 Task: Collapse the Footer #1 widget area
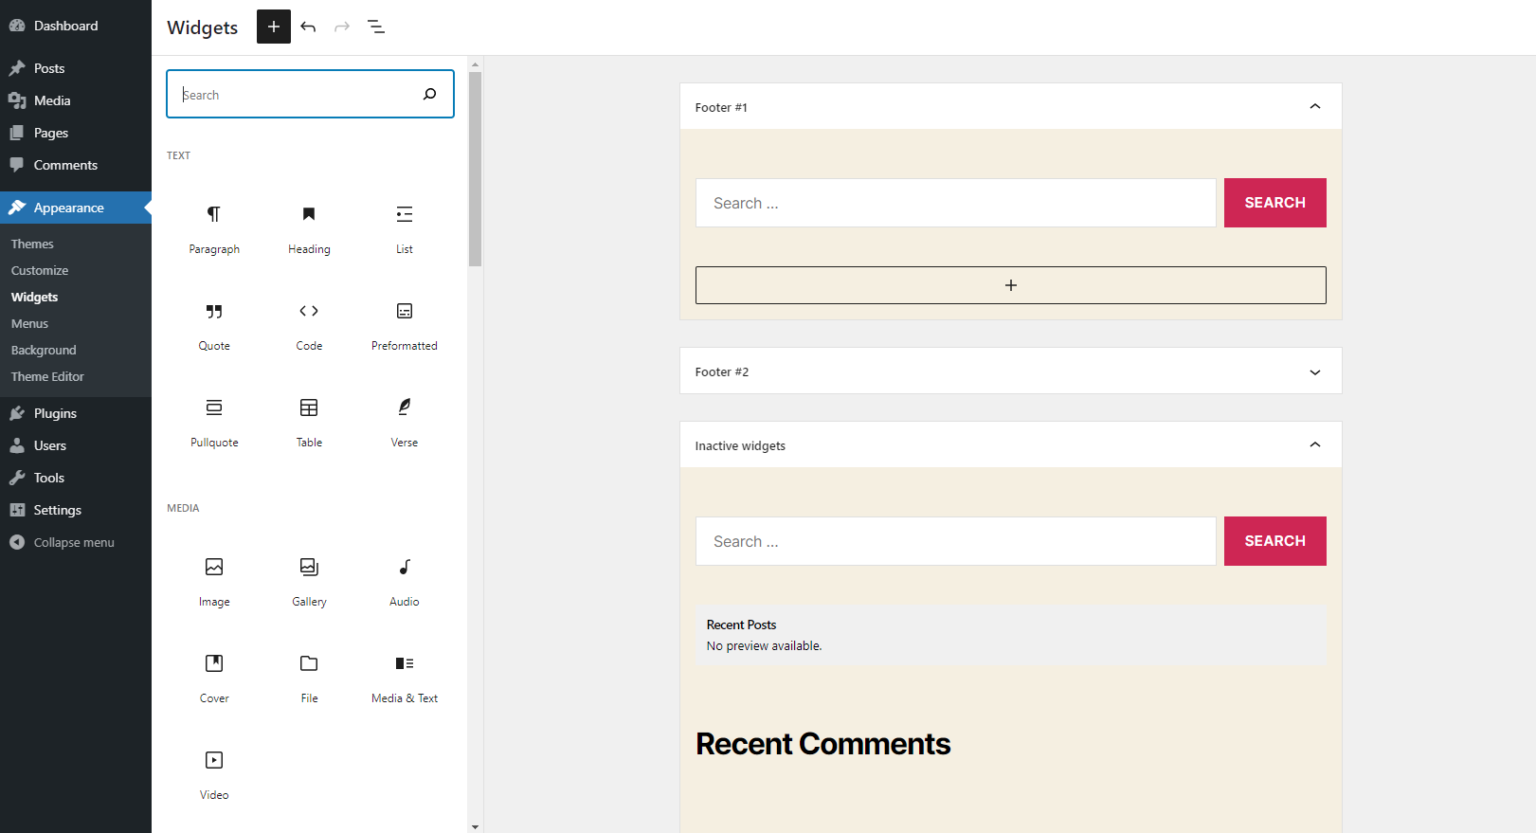coord(1315,107)
